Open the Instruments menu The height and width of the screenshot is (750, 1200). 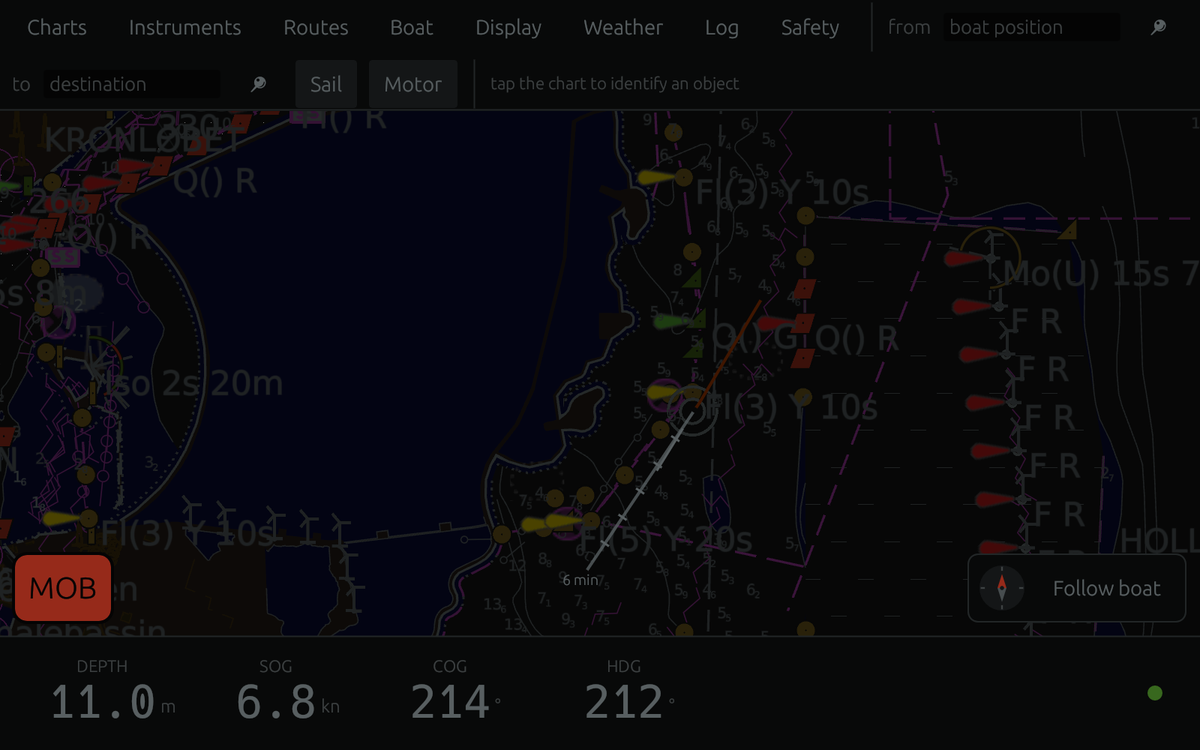185,27
